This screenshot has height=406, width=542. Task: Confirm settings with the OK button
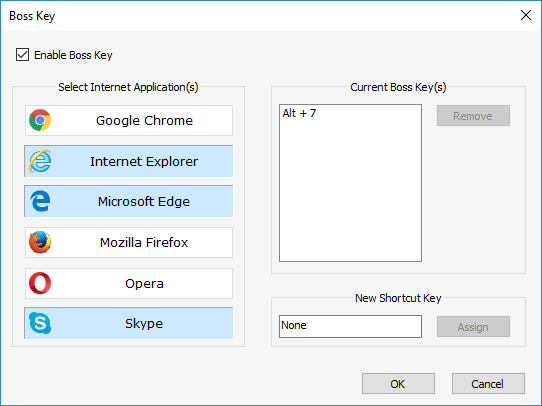pyautogui.click(x=398, y=384)
